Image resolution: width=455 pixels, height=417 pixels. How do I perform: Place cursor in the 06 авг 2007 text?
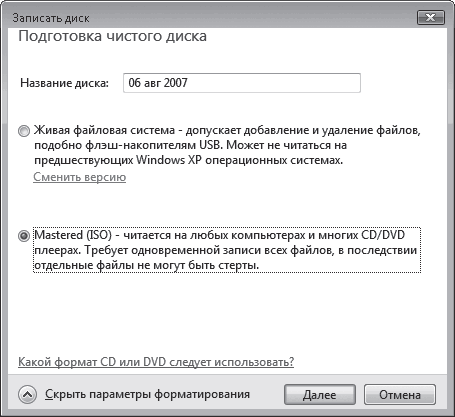click(158, 83)
